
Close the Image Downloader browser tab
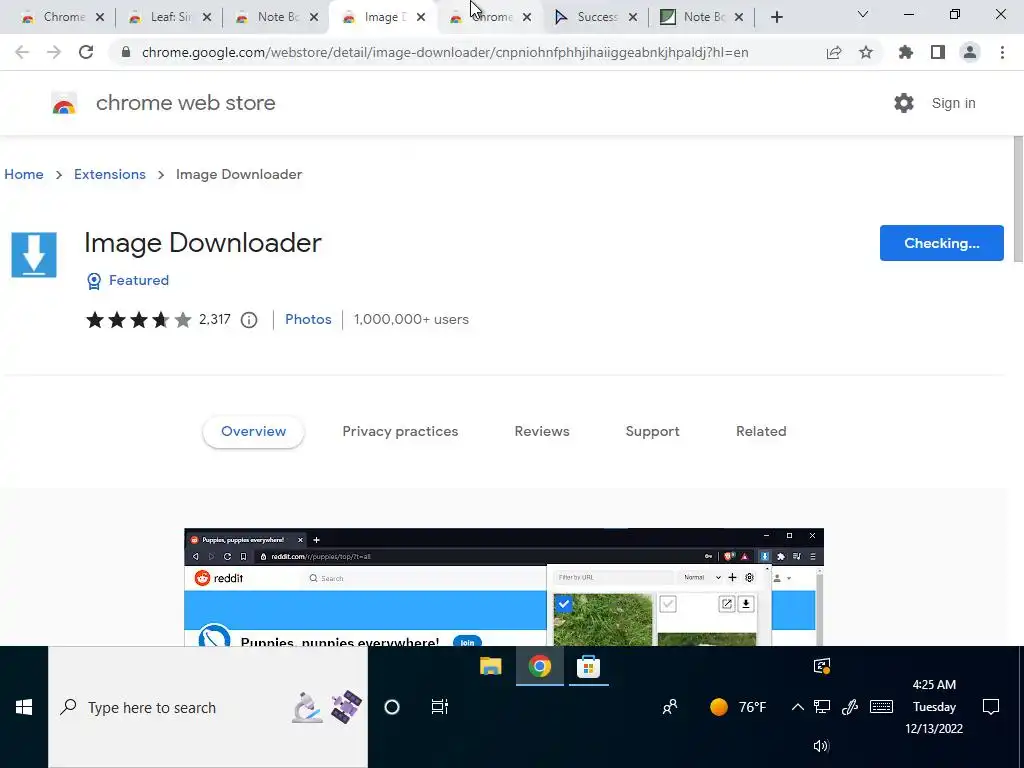(421, 18)
